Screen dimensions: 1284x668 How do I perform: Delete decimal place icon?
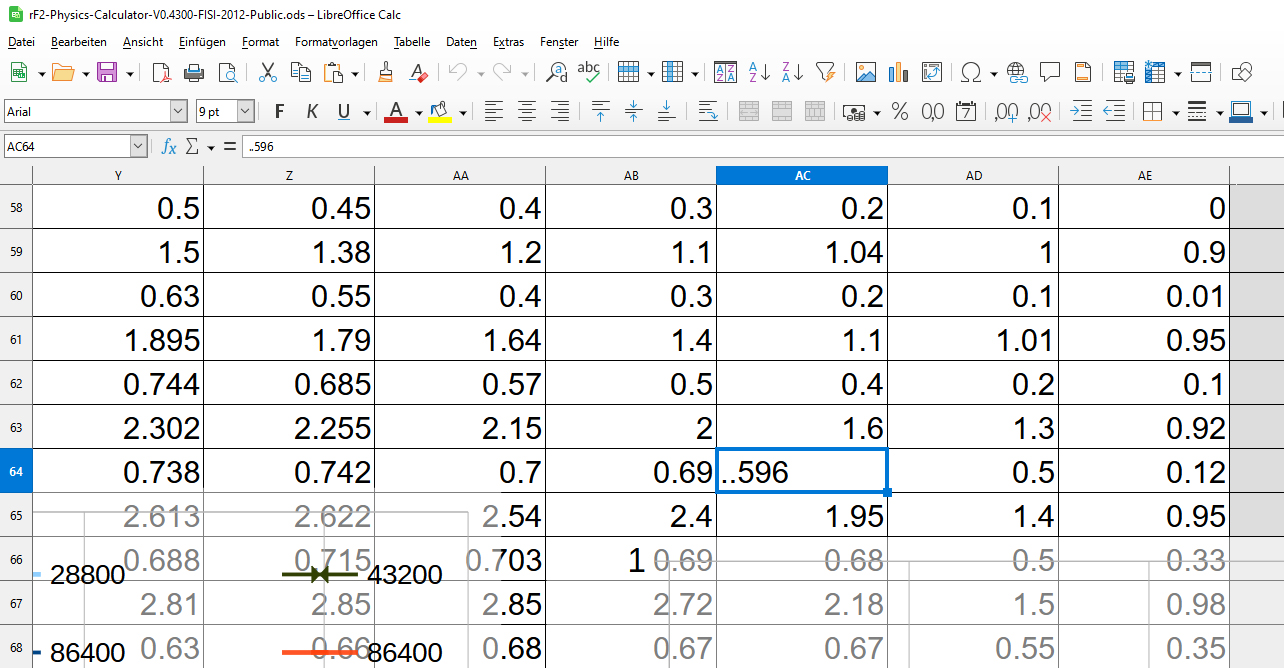coord(1040,111)
